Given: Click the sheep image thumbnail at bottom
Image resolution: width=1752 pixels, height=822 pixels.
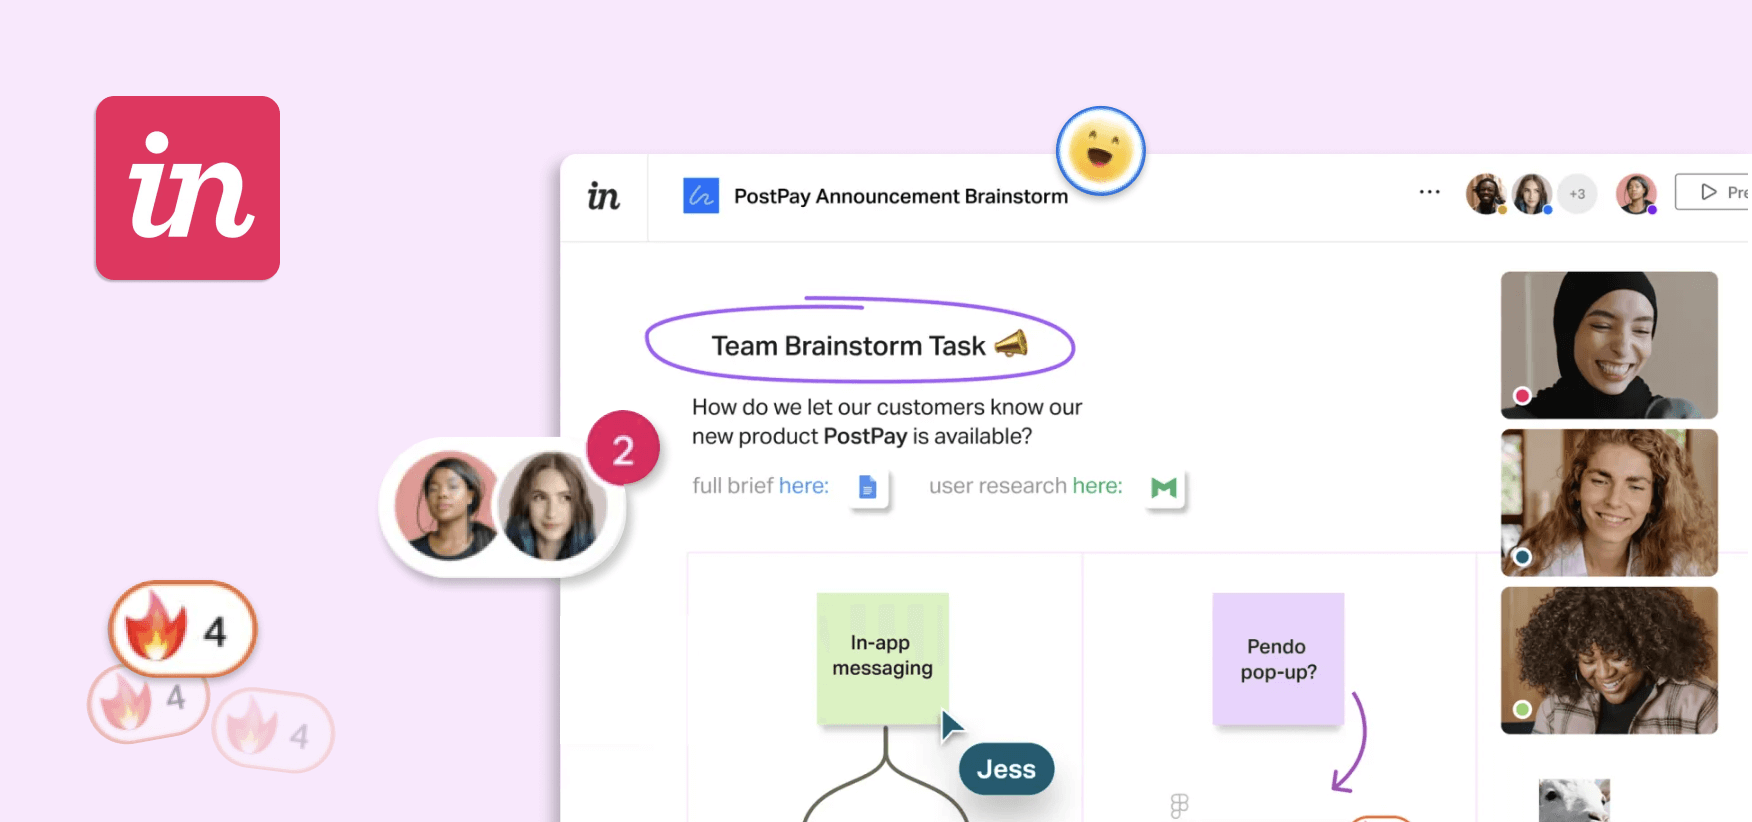Looking at the screenshot, I should coord(1574,800).
